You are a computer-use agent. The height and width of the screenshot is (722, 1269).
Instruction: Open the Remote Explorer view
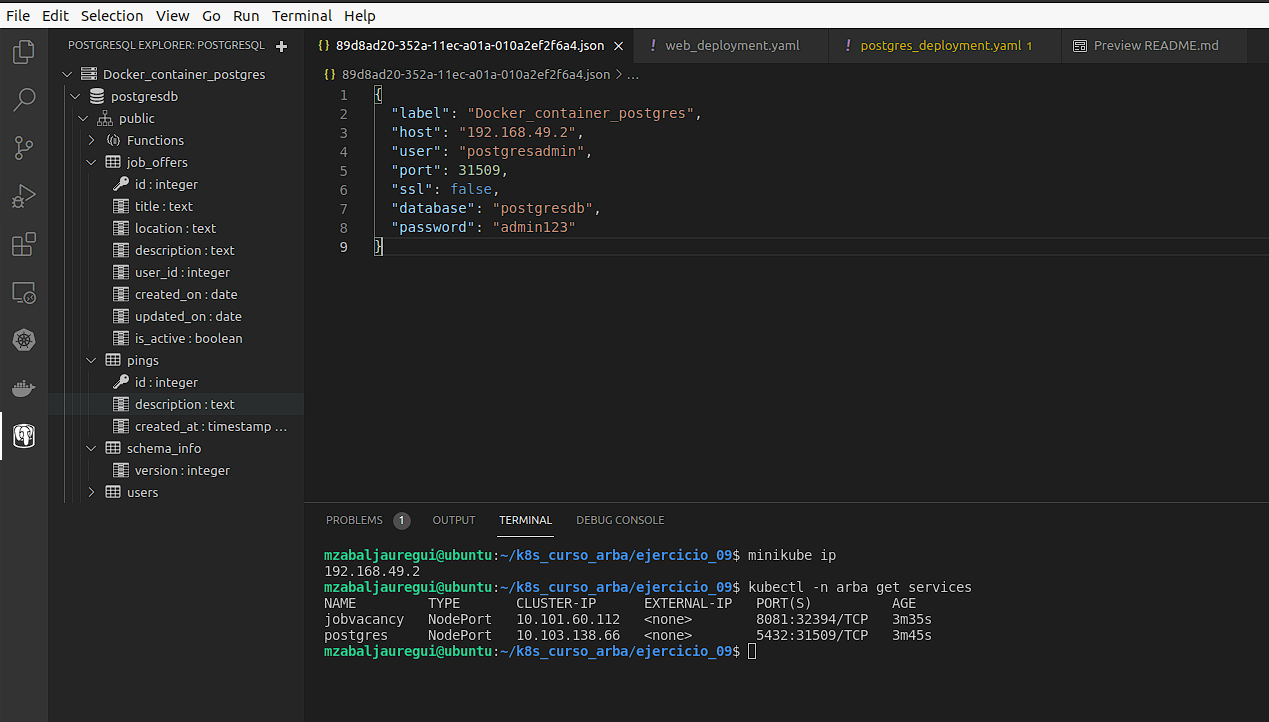pyautogui.click(x=23, y=292)
